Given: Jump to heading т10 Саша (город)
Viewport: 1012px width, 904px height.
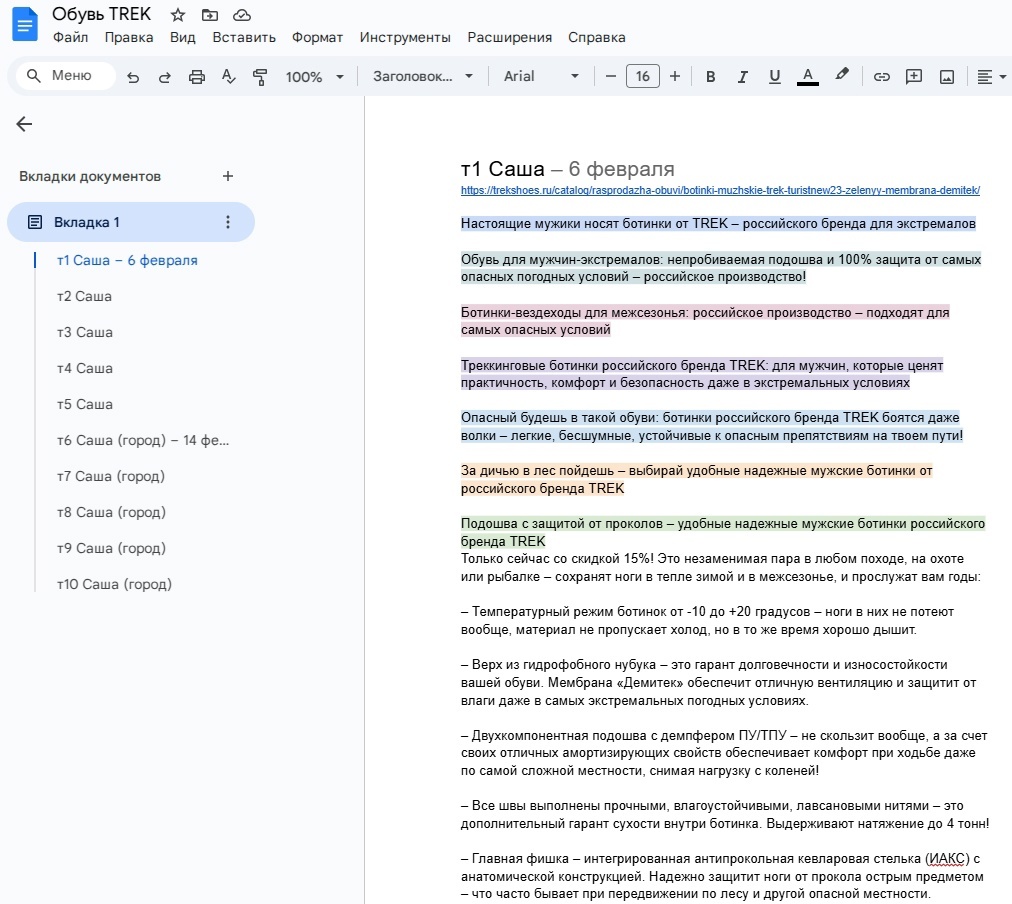Looking at the screenshot, I should (x=114, y=585).
